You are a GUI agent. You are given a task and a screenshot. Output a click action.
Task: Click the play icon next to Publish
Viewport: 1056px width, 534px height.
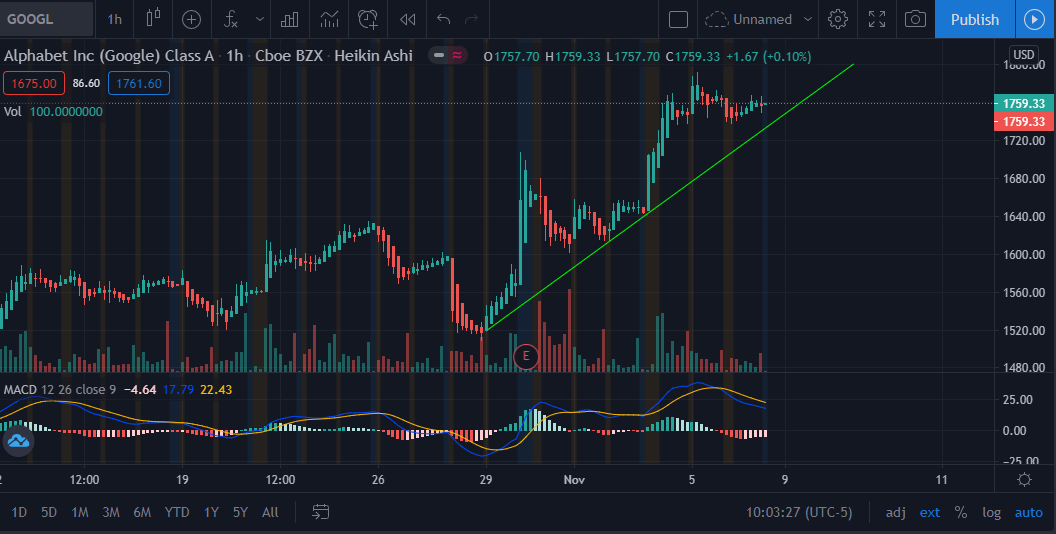(x=1035, y=20)
